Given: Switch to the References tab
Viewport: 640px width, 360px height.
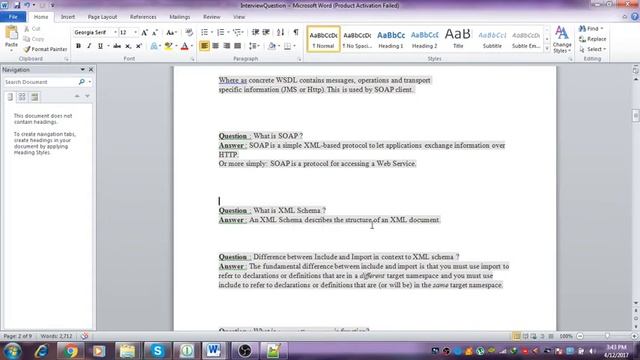Looking at the screenshot, I should pos(143,17).
